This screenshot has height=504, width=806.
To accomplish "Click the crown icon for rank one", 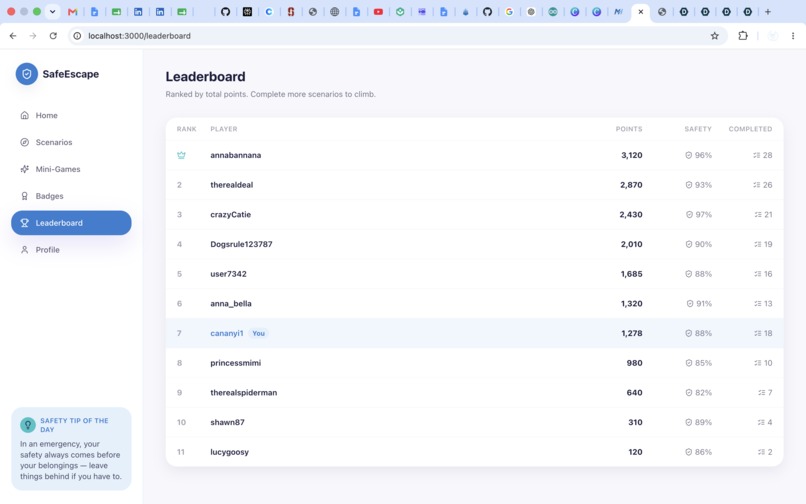I will pos(181,155).
